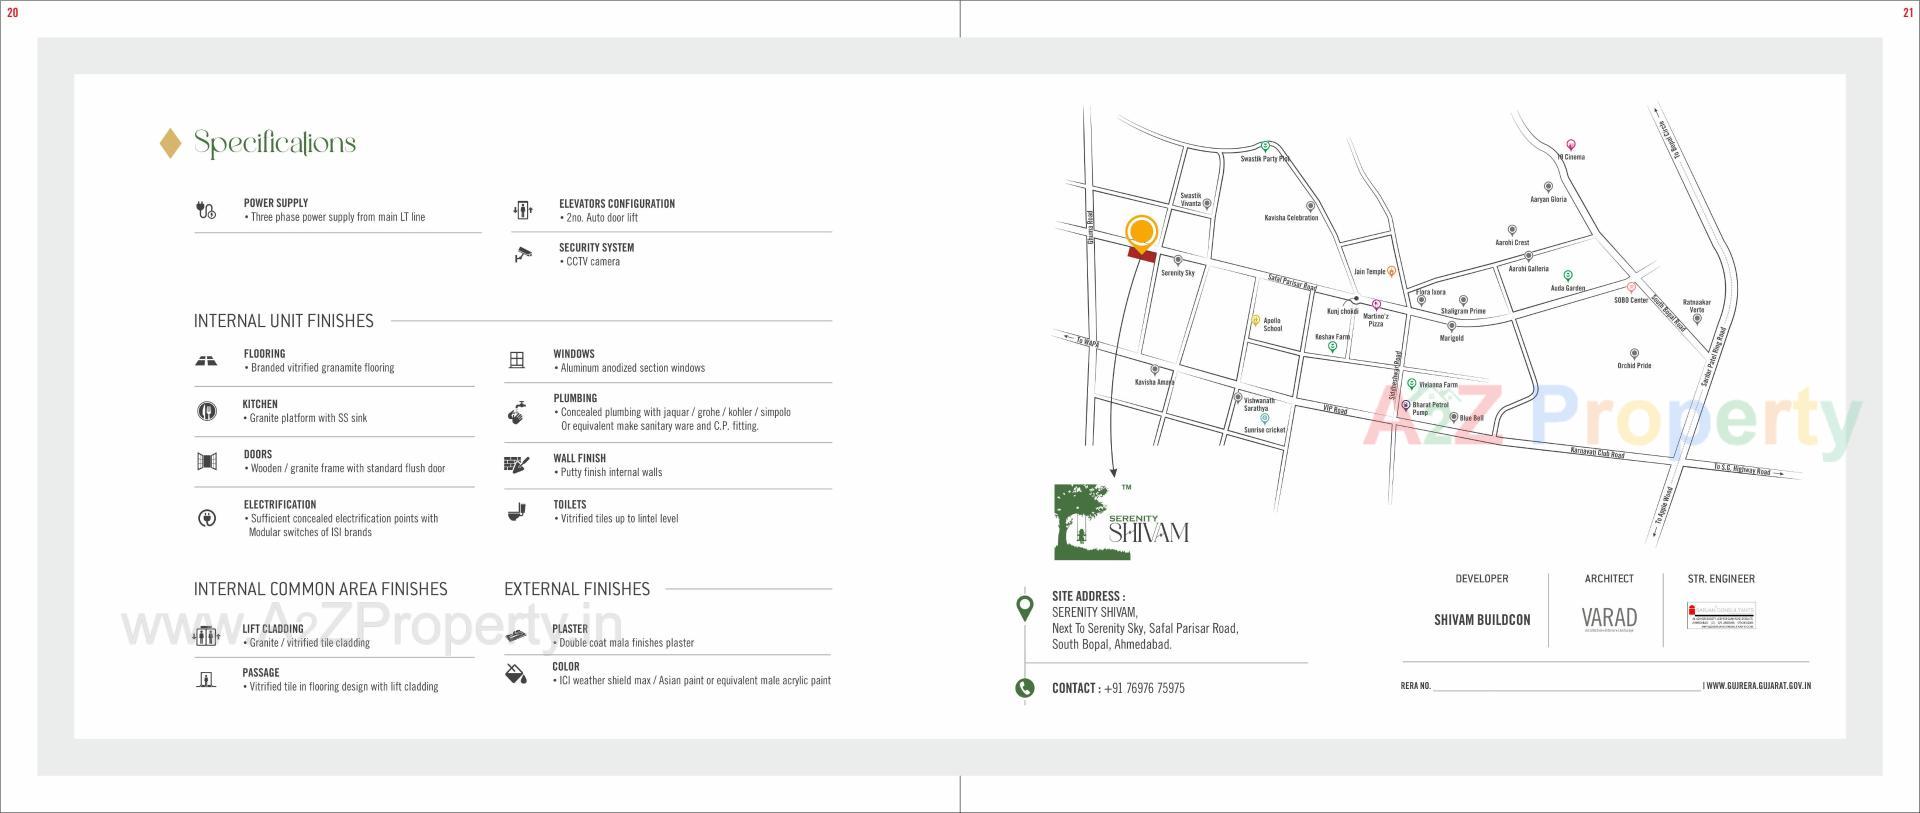Click the security system CCTV camera icon
Screen dimensions: 1920x813
click(x=523, y=254)
